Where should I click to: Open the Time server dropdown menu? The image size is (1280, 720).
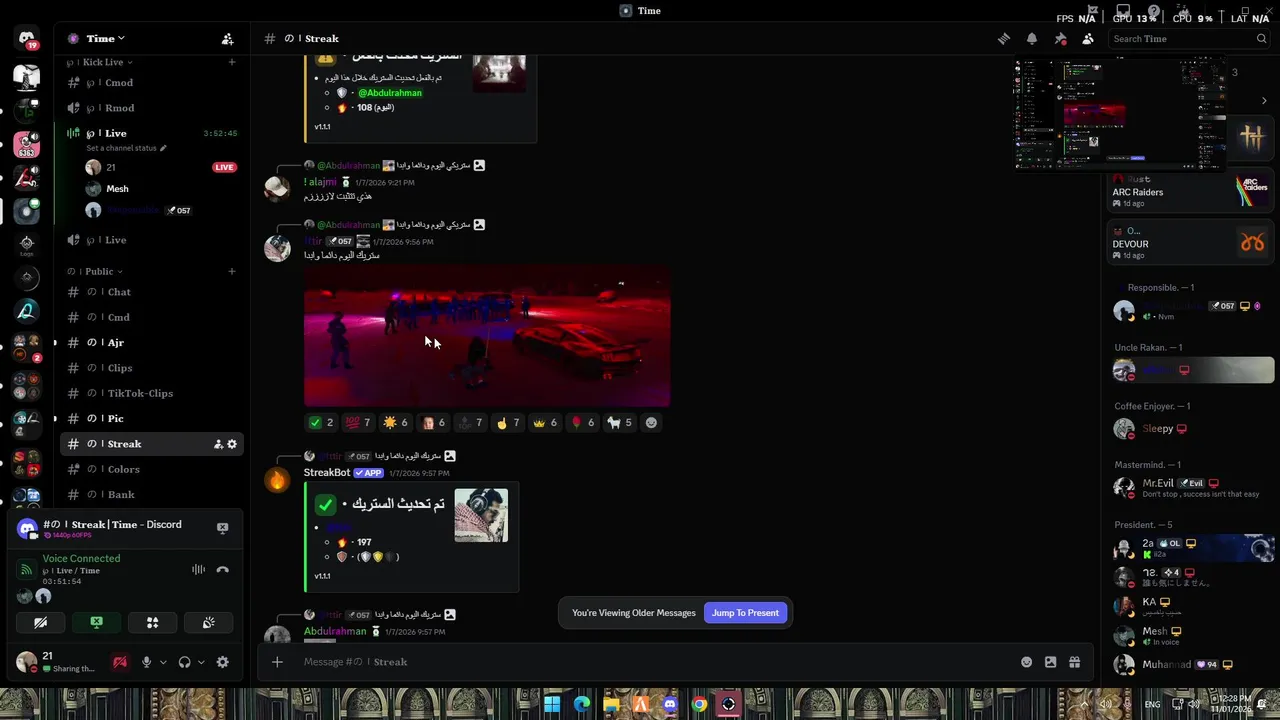pos(104,39)
